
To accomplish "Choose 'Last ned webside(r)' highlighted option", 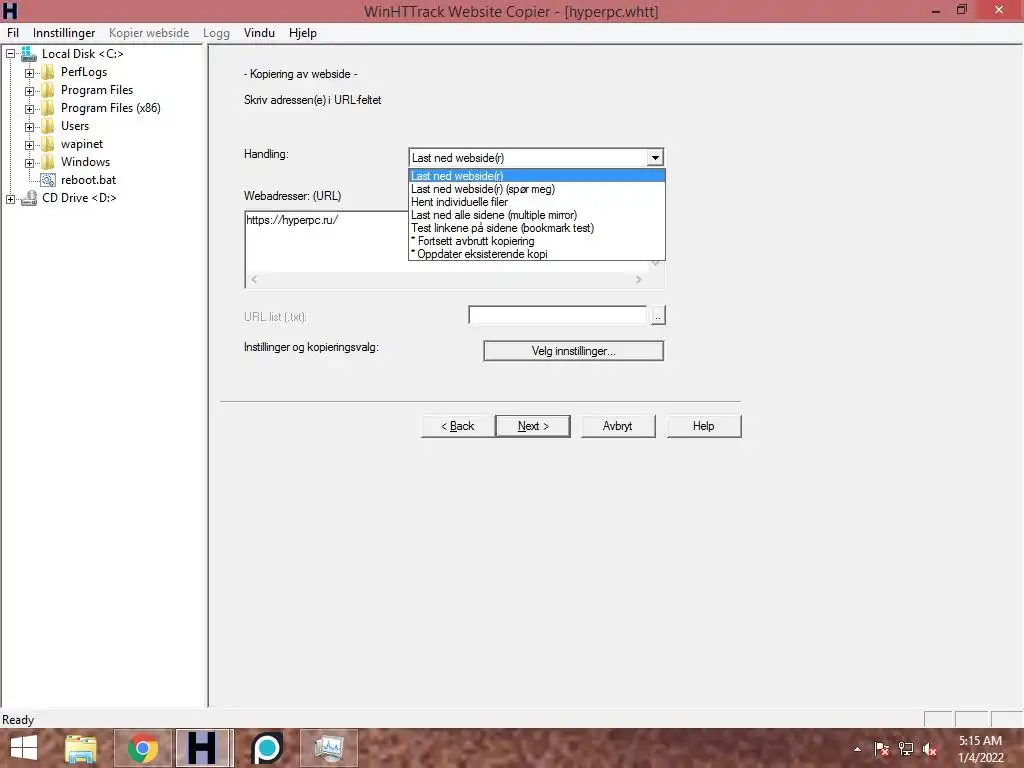I will (536, 176).
